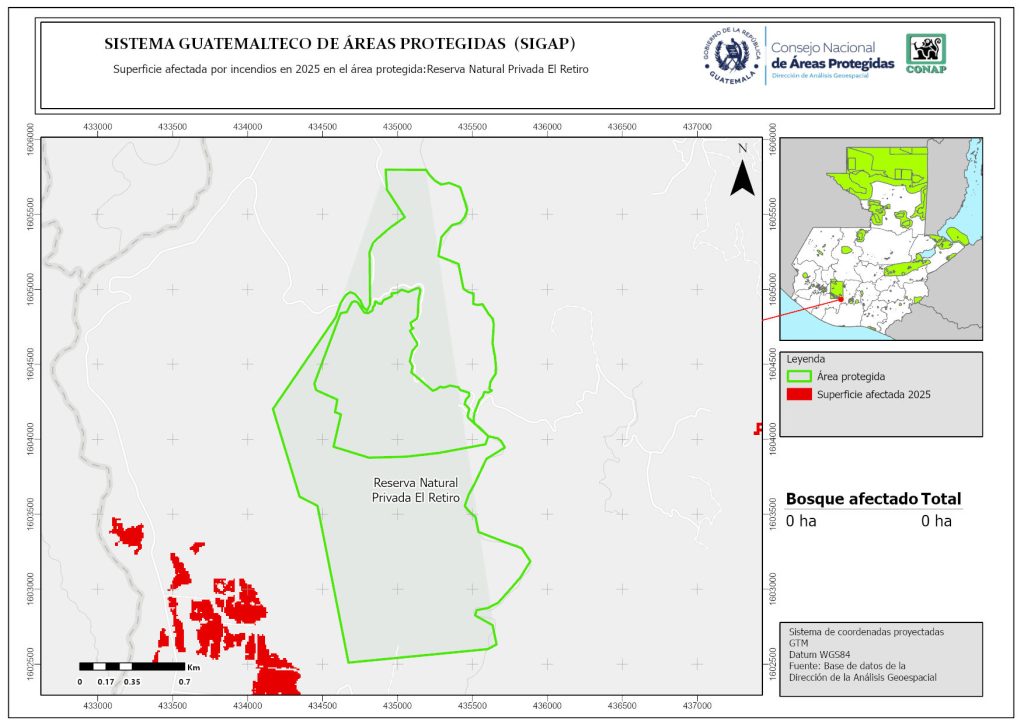This screenshot has height=724, width=1024.
Task: Click the Consejo Nacional de Áreas Protegidas text
Action: [832, 56]
